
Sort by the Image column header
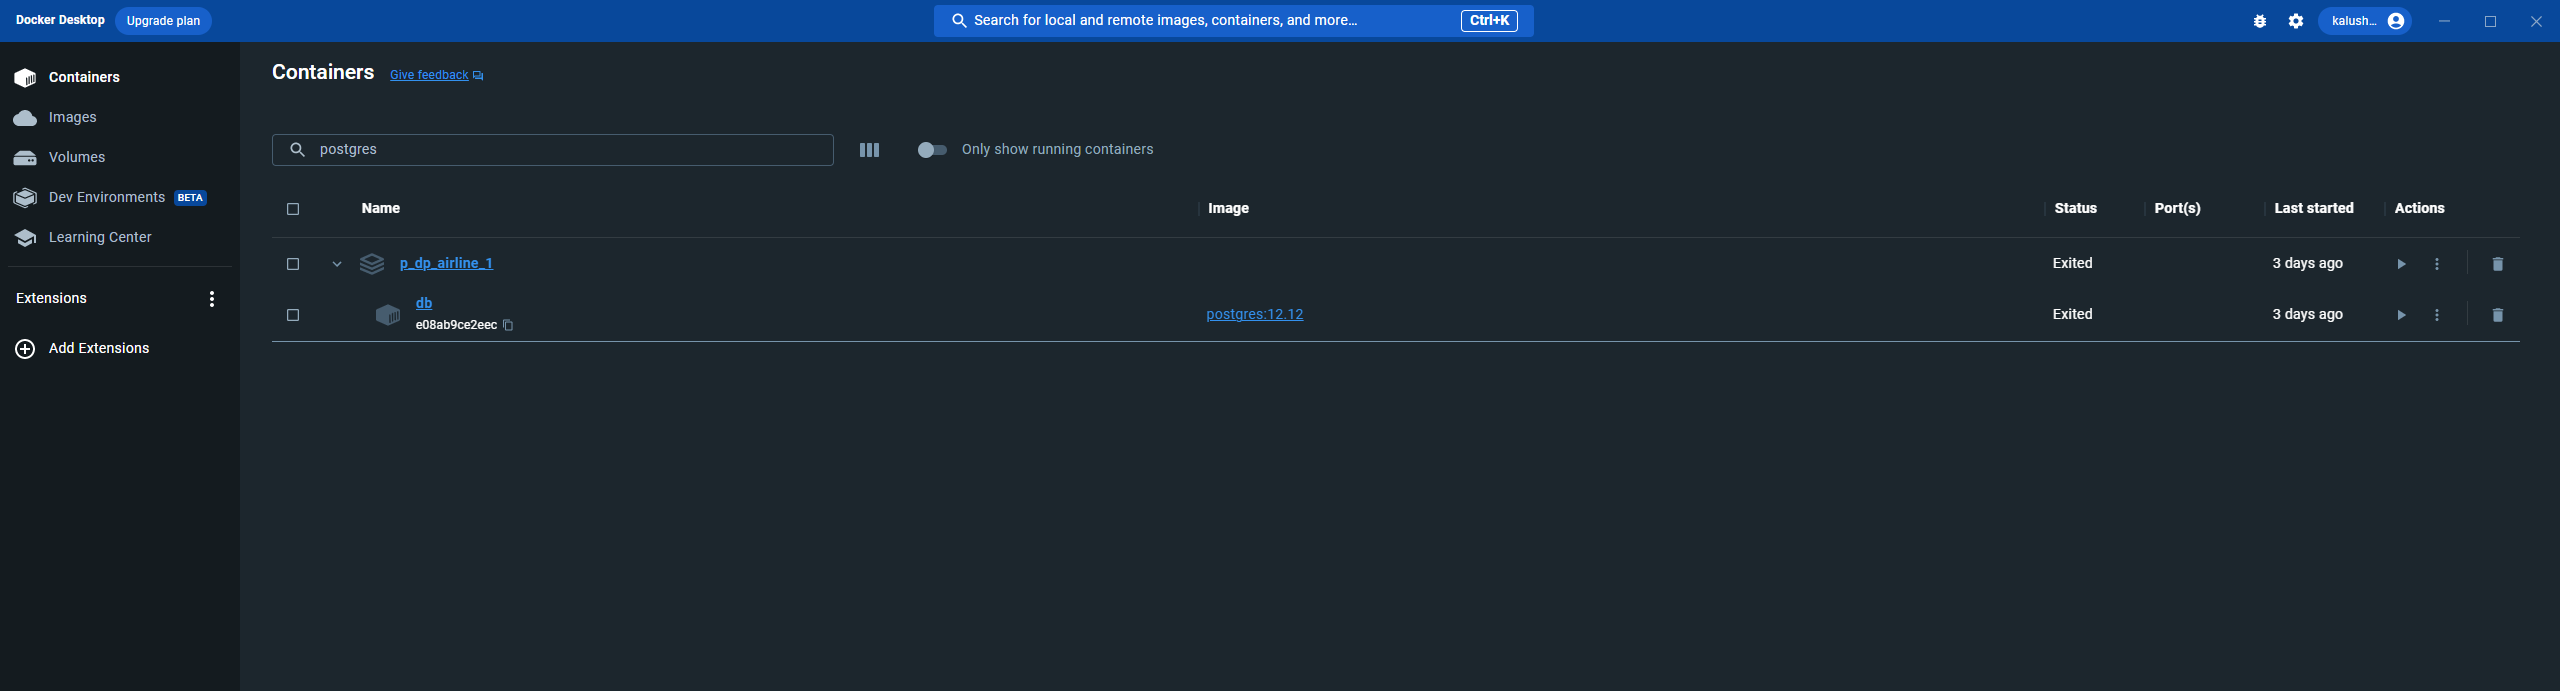(1228, 208)
